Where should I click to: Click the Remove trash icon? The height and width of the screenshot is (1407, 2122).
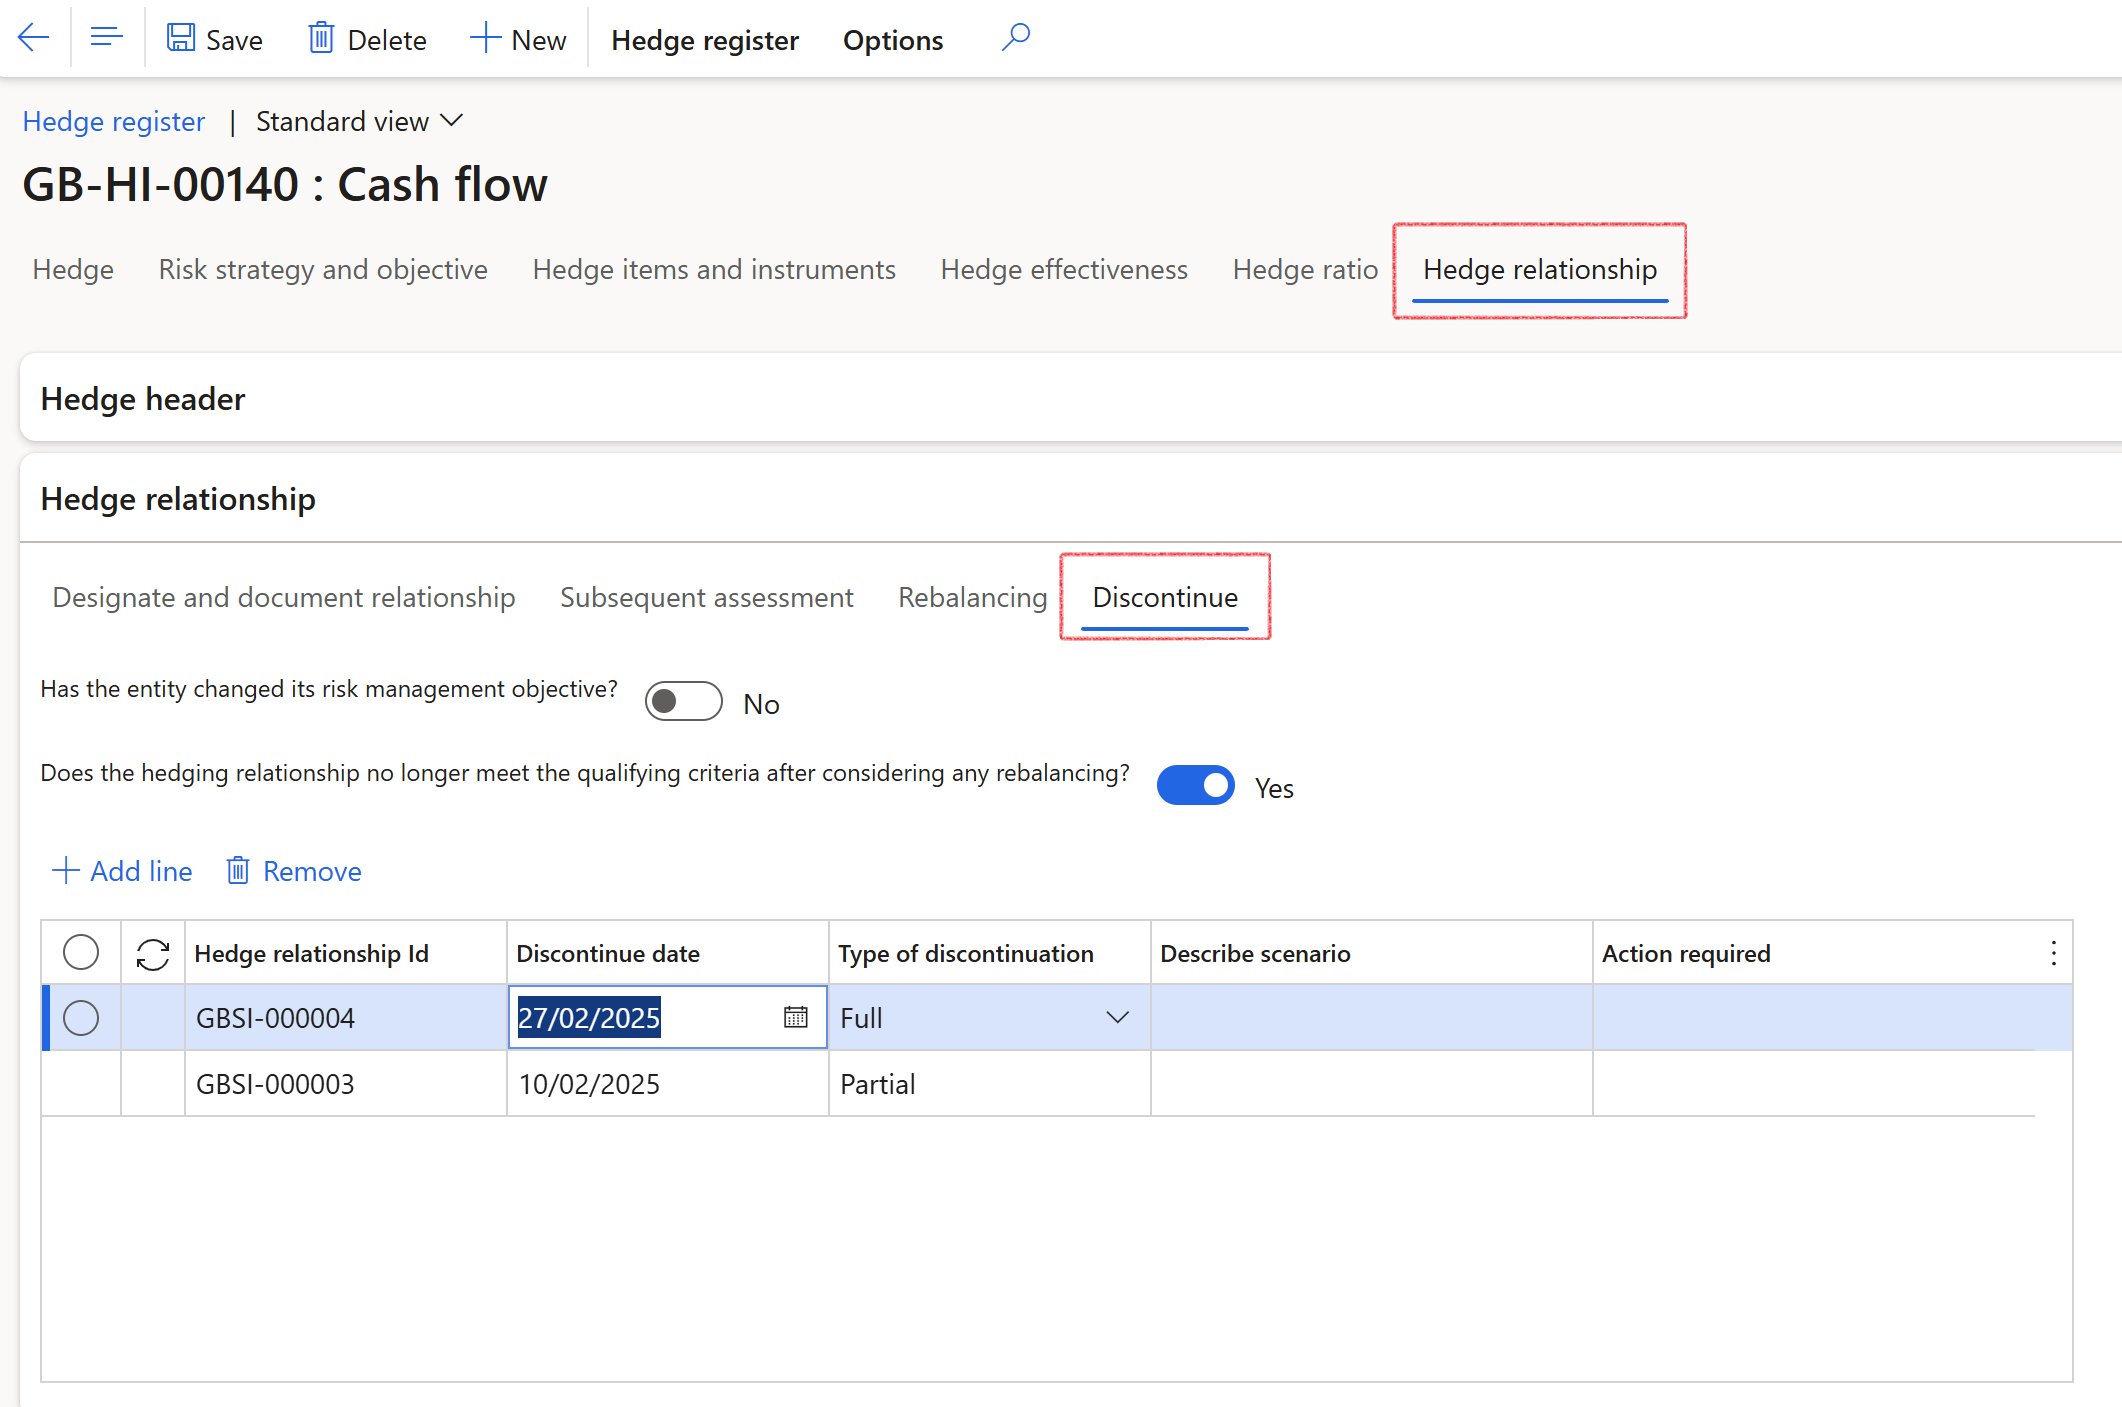point(238,871)
